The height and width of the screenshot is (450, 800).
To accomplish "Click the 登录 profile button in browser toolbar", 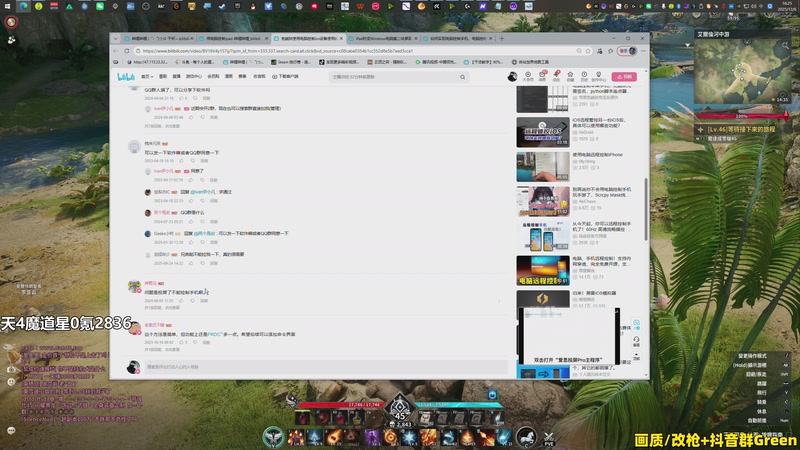I will click(x=627, y=51).
